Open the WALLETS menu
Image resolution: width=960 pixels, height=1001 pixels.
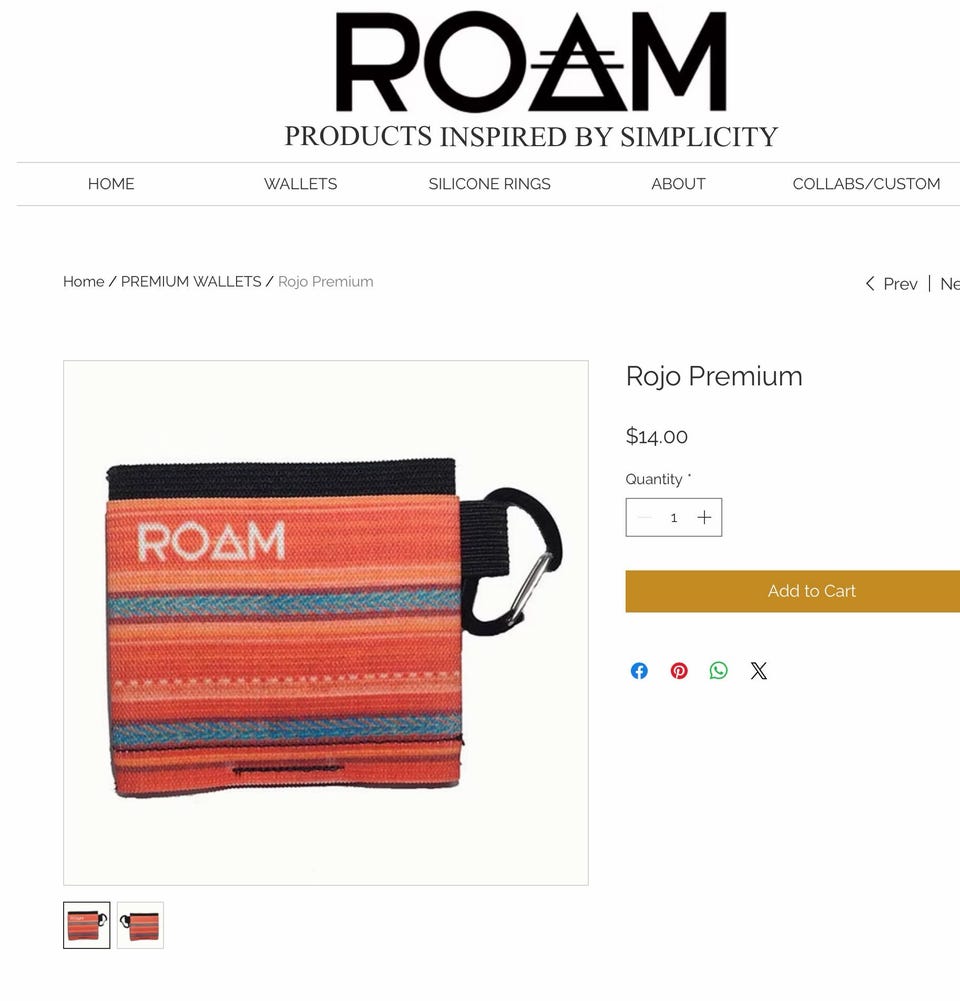(301, 184)
